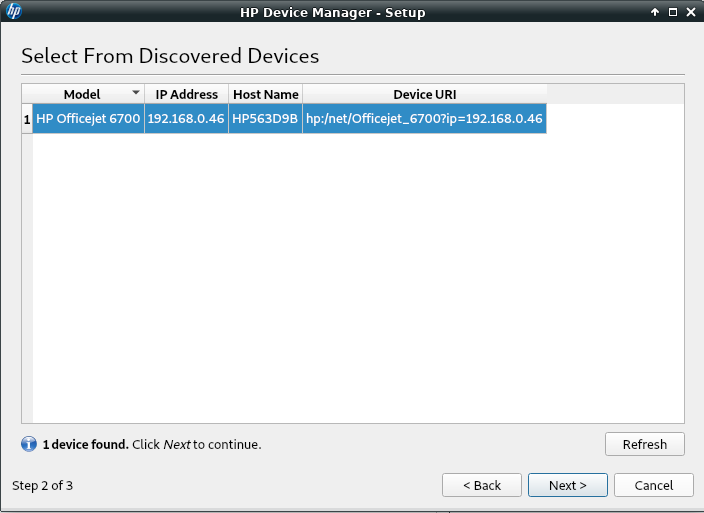Screen dimensions: 704x513
Task: Close the HP Device Manager Setup window
Action: (690, 12)
